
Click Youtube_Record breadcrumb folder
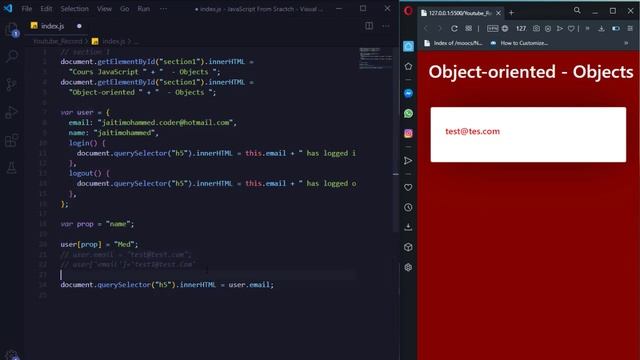tap(58, 41)
